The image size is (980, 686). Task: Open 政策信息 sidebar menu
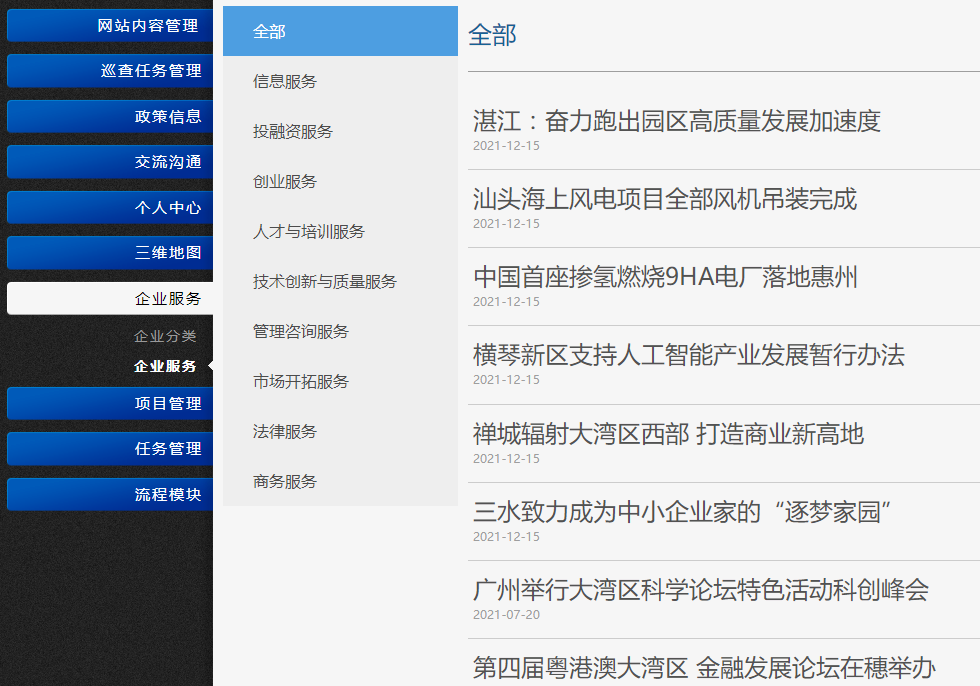pos(110,116)
